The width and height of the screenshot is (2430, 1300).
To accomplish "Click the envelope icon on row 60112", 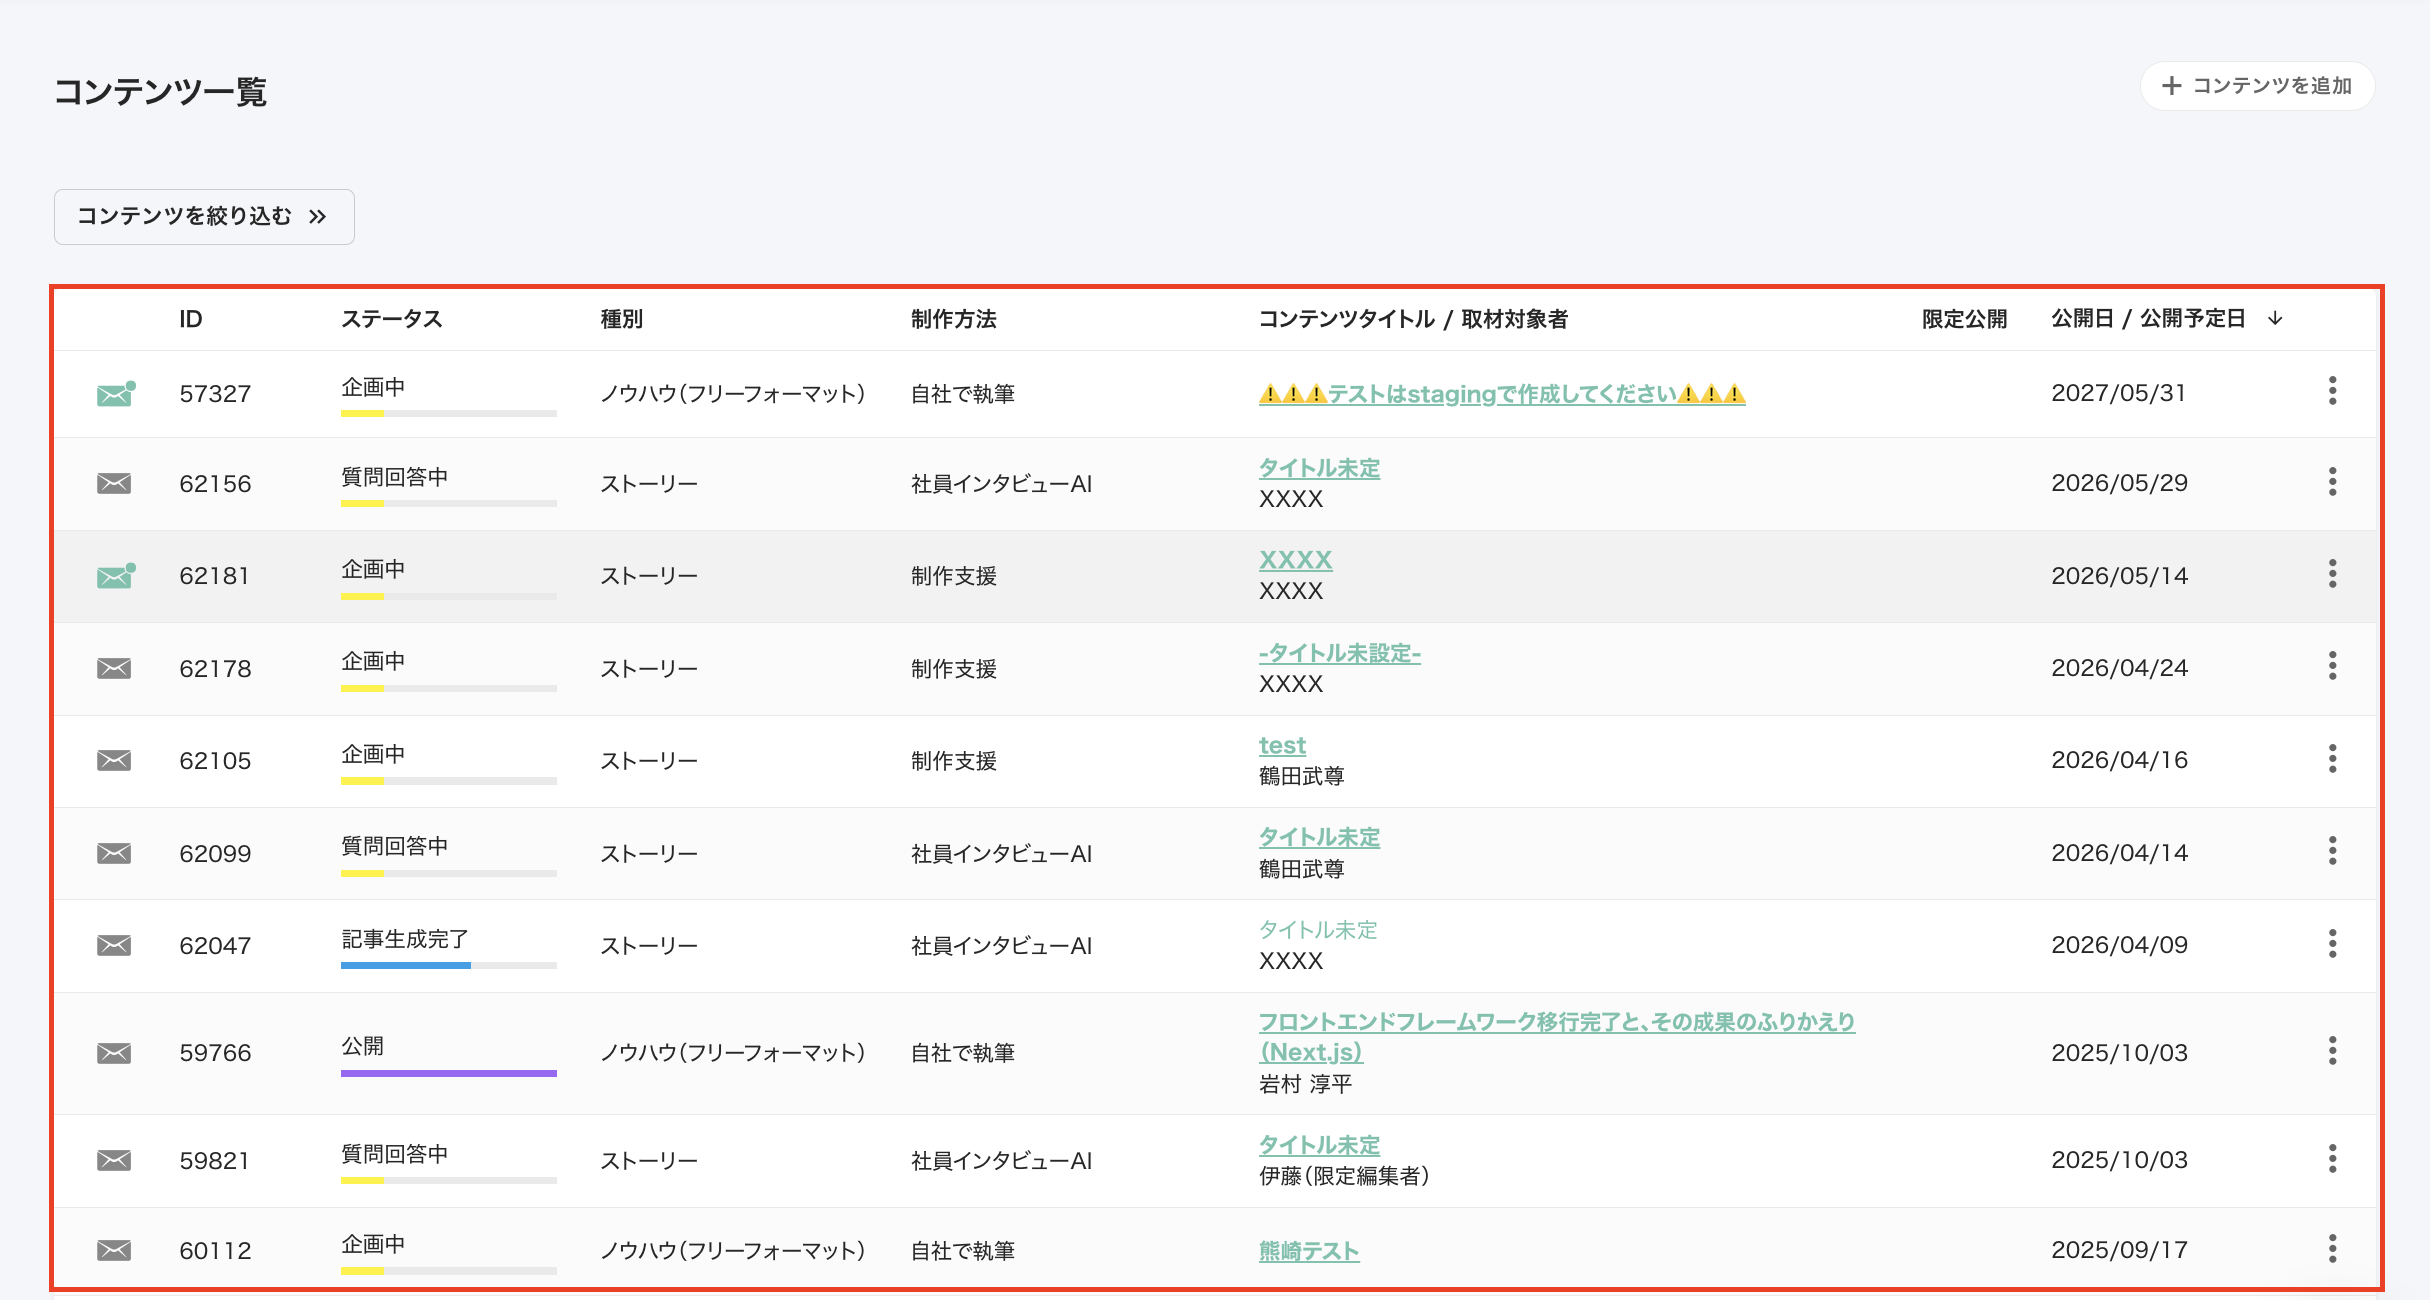I will point(114,1250).
